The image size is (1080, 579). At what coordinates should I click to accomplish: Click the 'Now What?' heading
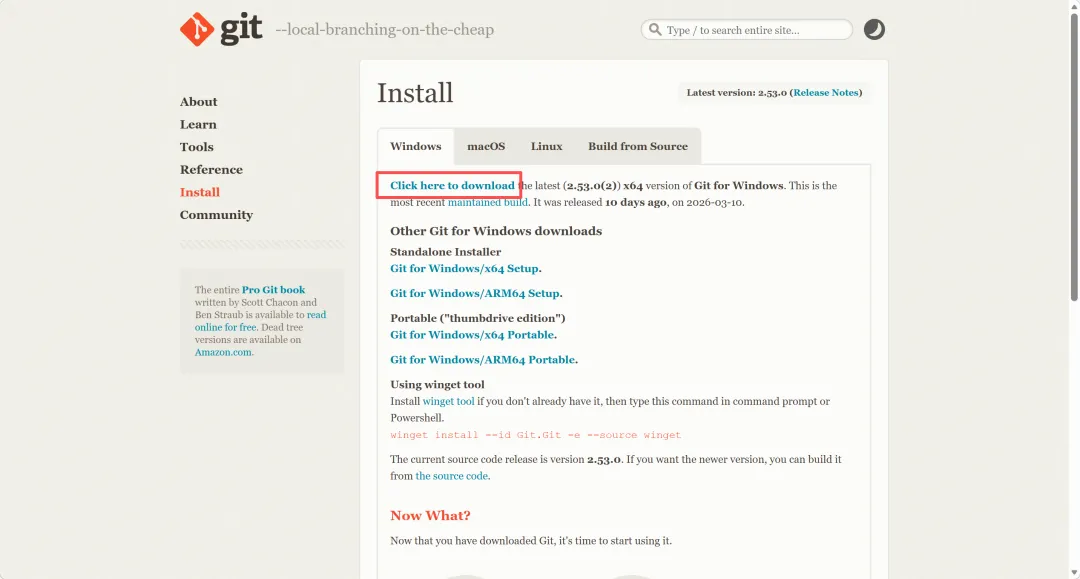click(x=430, y=516)
